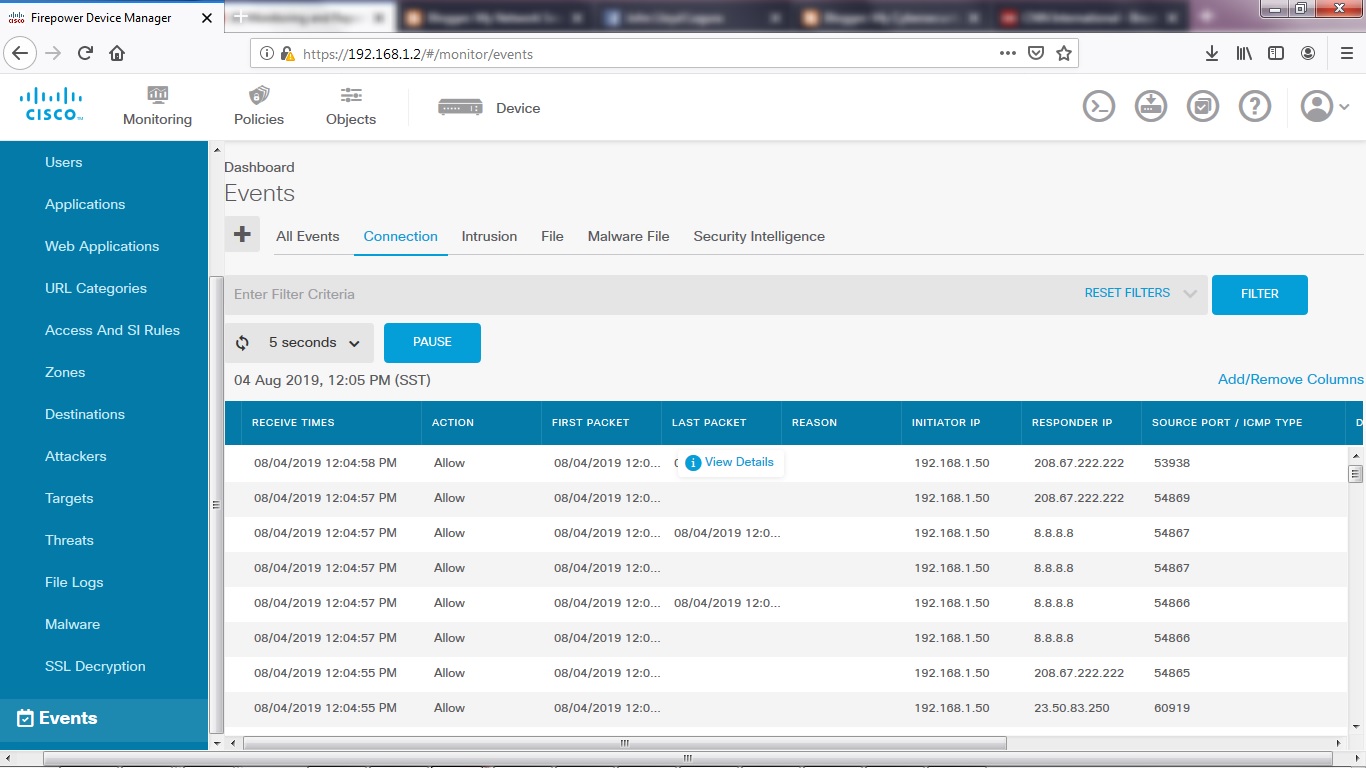Open the CLI Console icon

(x=1098, y=105)
